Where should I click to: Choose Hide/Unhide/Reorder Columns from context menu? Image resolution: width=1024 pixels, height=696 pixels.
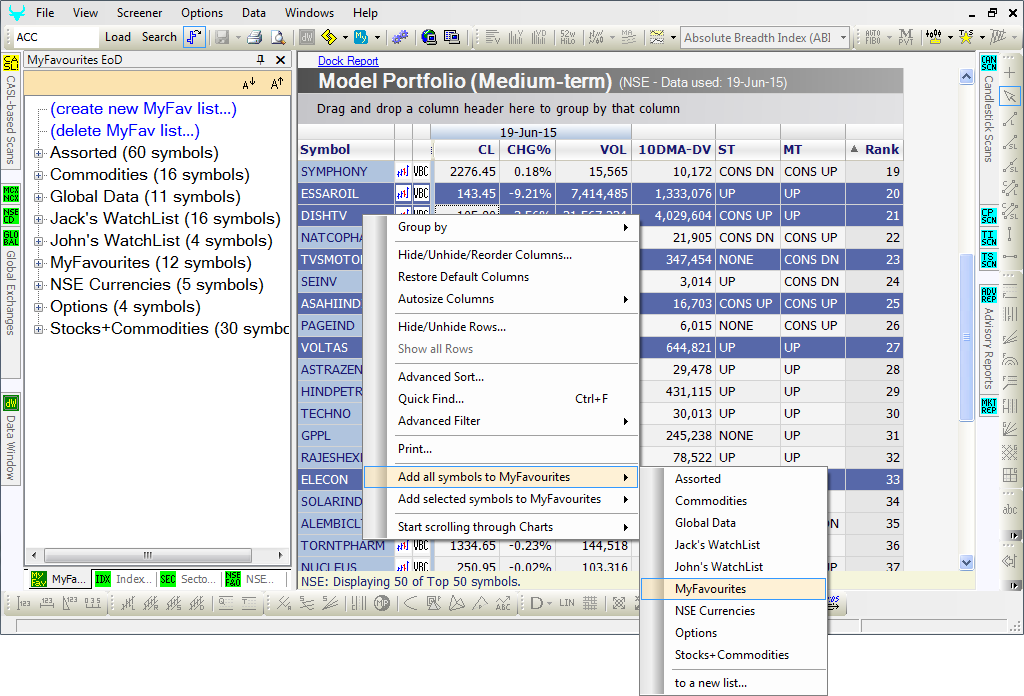coord(485,255)
